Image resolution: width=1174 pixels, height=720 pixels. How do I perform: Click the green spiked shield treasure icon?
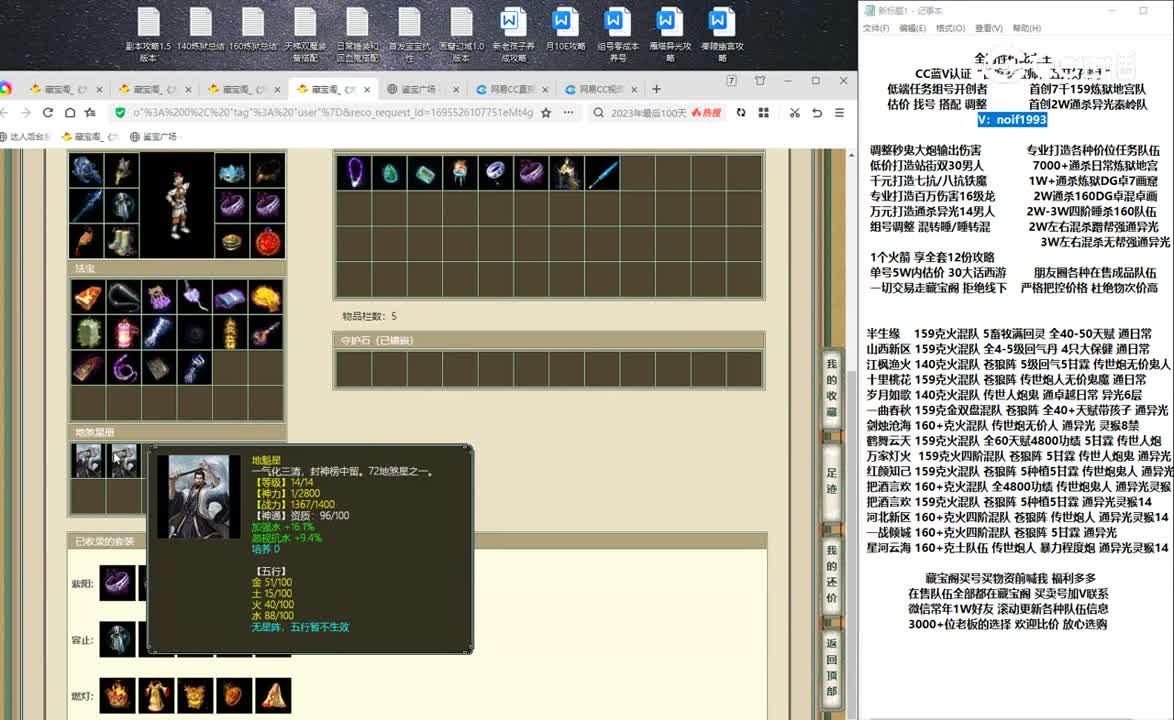click(x=88, y=332)
